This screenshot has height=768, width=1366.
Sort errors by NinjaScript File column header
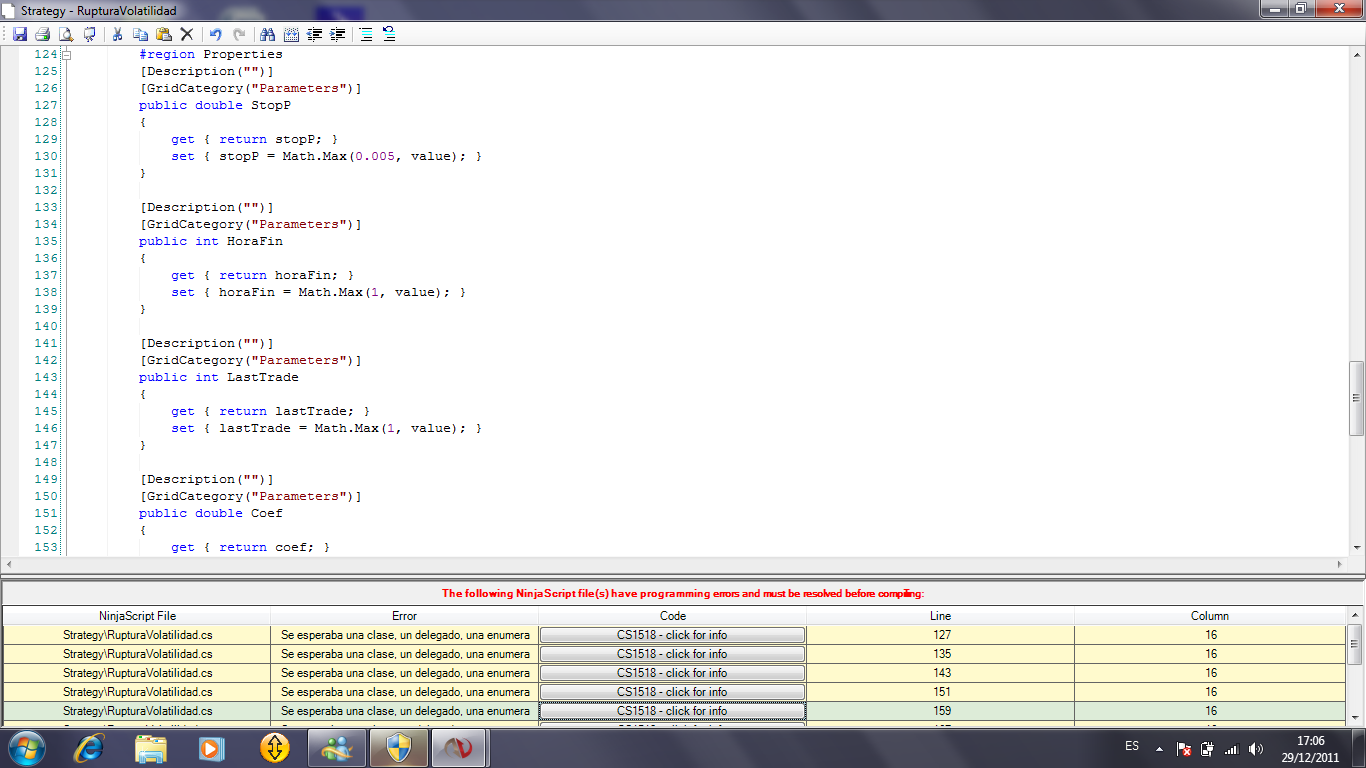(137, 616)
